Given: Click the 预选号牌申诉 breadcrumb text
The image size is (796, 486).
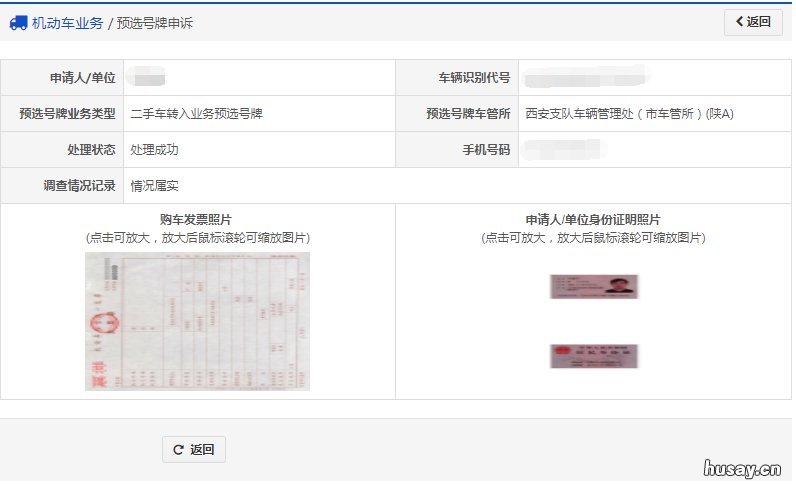Looking at the screenshot, I should click(155, 23).
